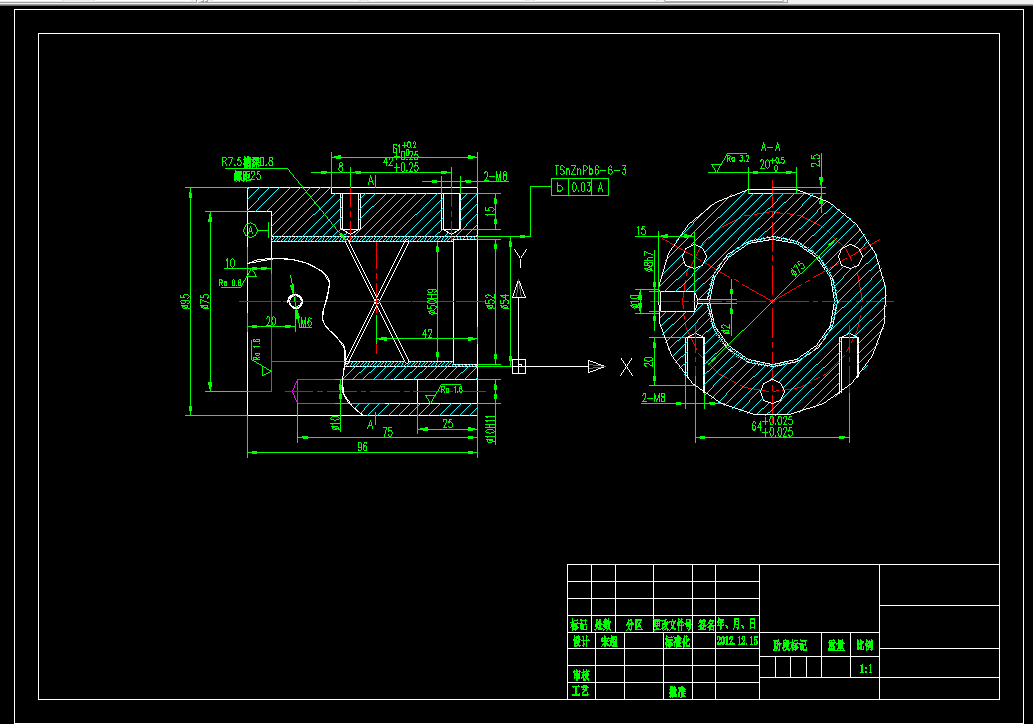
Task: Click the 15 dimension in A-A view
Action: [x=641, y=231]
